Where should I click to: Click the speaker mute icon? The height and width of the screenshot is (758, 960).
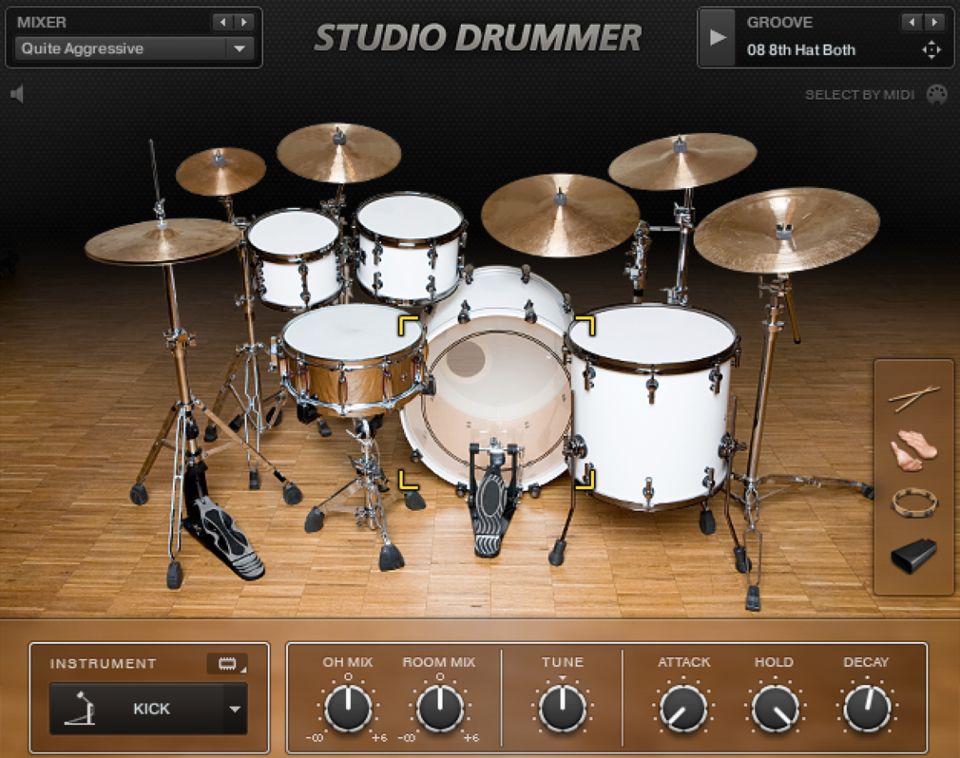pyautogui.click(x=17, y=94)
